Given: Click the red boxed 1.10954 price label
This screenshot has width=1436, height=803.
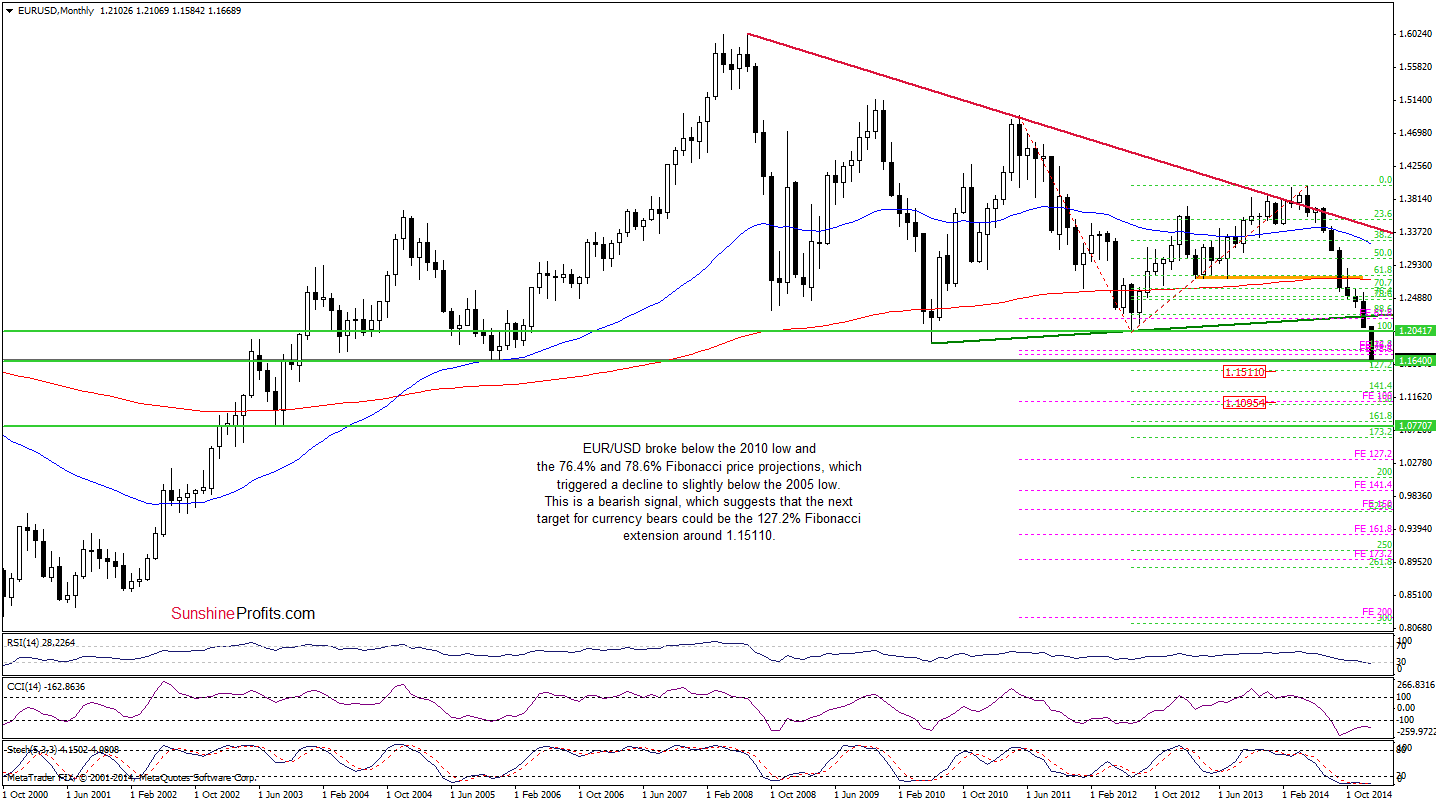Looking at the screenshot, I should click(1246, 403).
